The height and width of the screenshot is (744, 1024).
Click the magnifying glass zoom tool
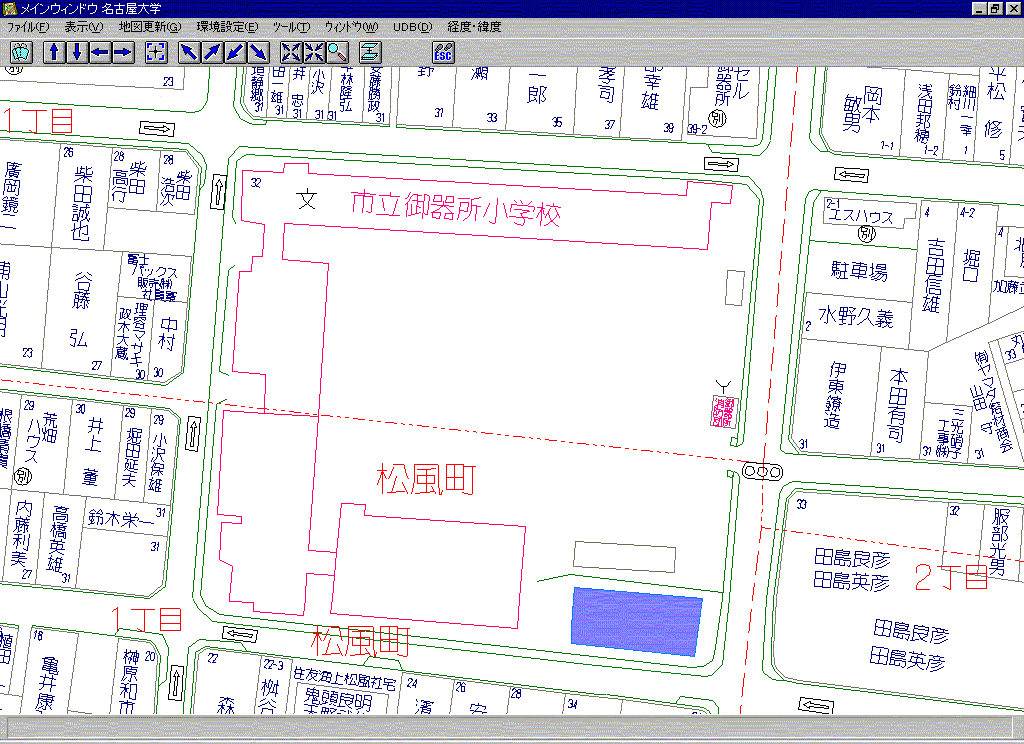[x=337, y=52]
